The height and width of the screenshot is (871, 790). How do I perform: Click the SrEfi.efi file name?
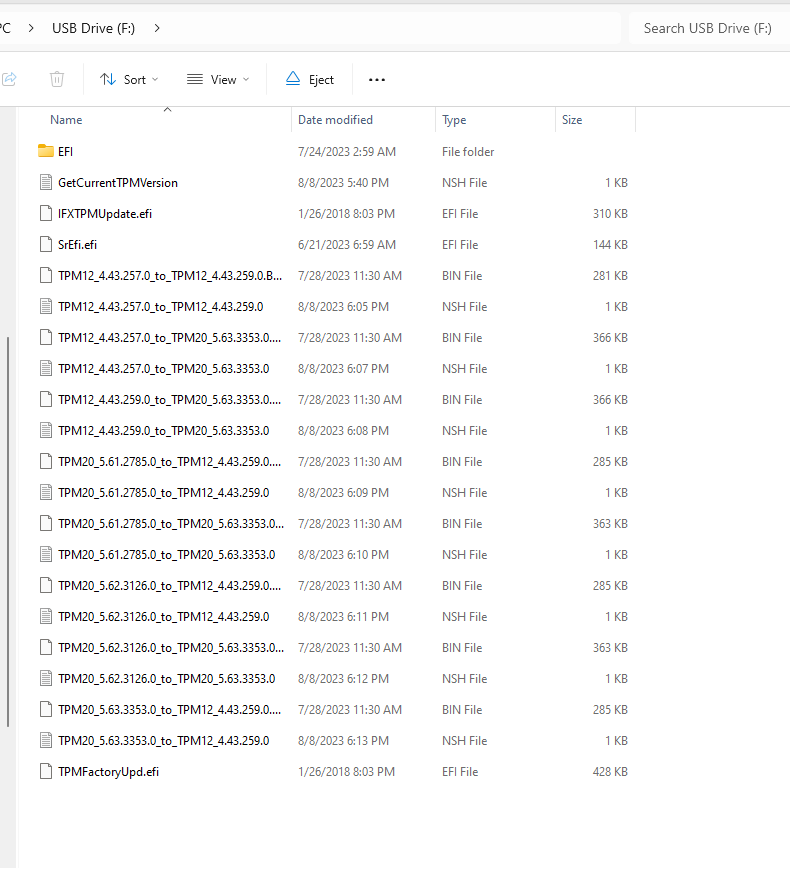(77, 245)
